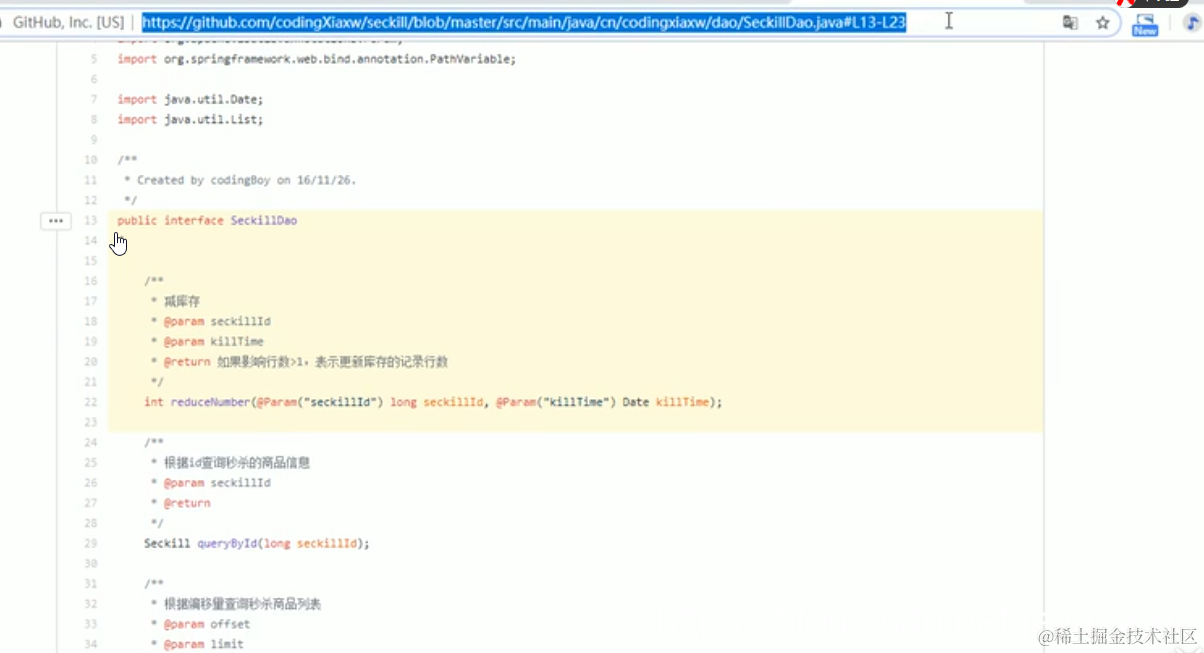Select line number 29
Screen dimensions: 1204x653
(x=91, y=543)
